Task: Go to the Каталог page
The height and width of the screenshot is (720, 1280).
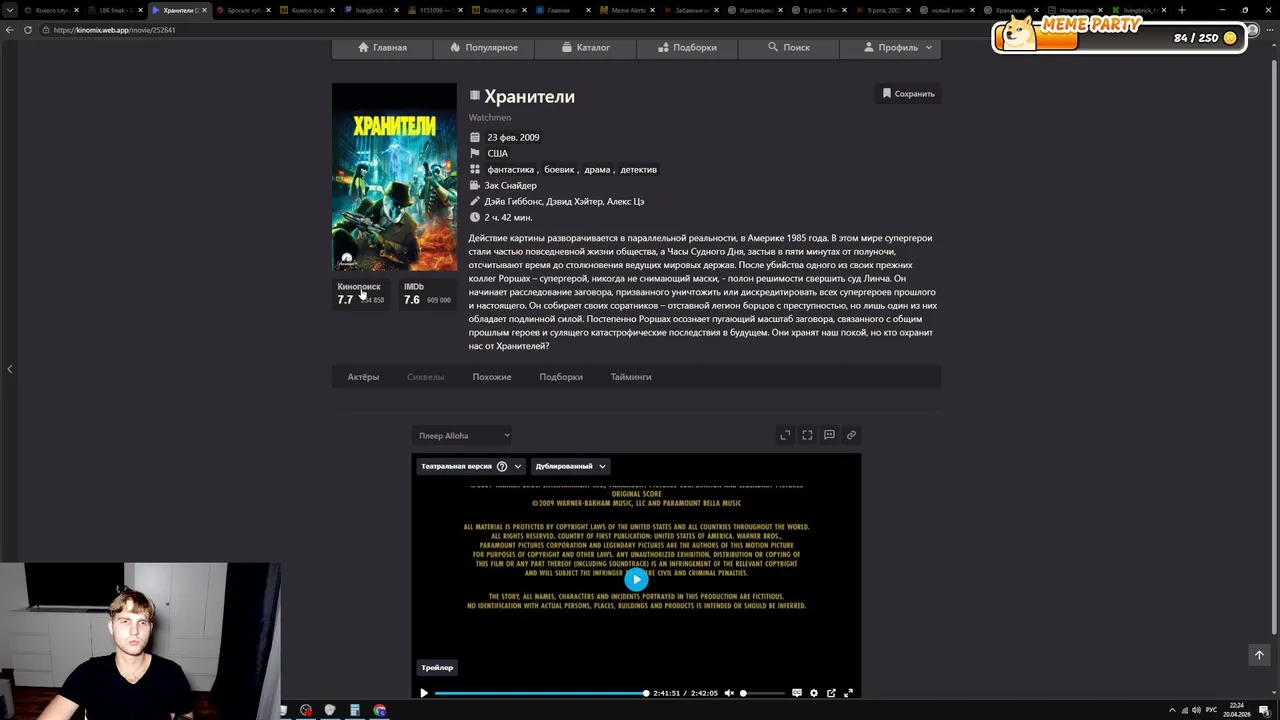Action: [586, 47]
